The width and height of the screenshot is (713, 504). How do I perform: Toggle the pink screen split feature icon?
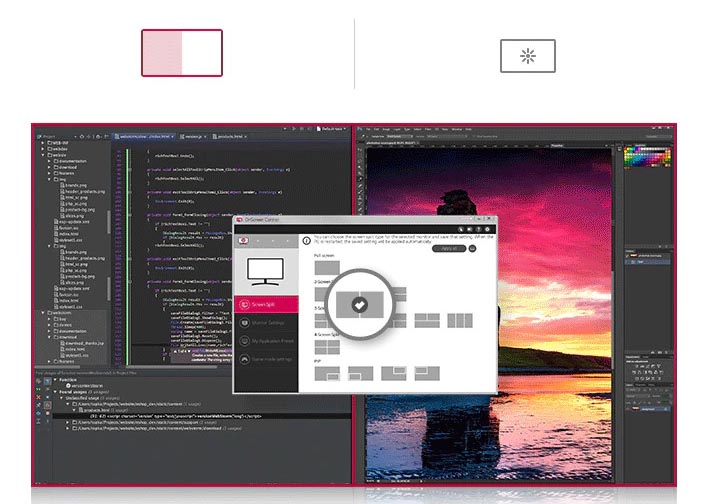182,53
